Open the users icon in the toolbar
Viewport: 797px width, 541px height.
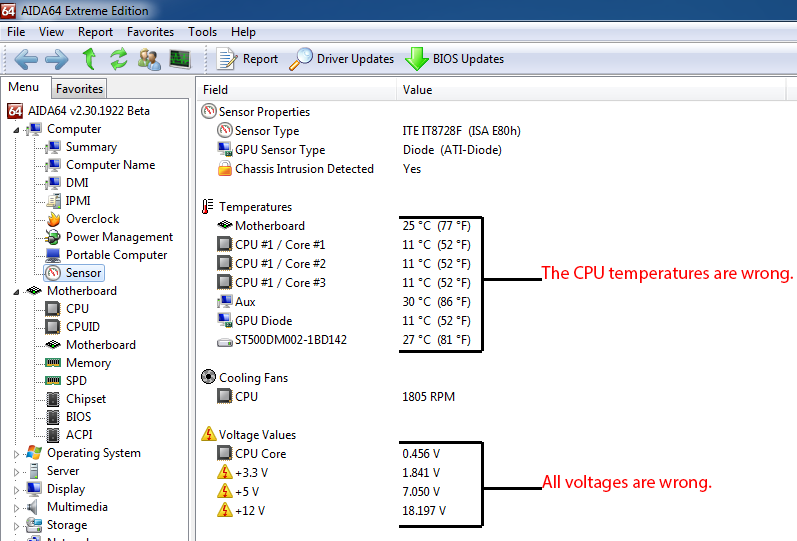point(149,59)
